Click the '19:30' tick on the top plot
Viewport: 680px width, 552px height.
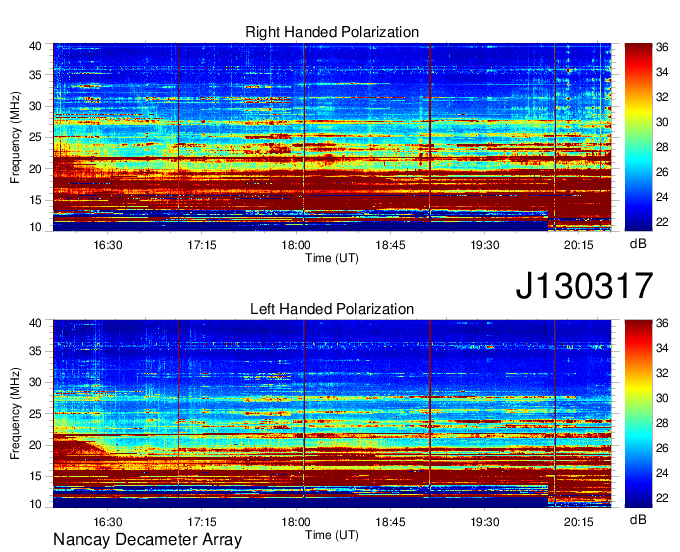click(x=484, y=245)
